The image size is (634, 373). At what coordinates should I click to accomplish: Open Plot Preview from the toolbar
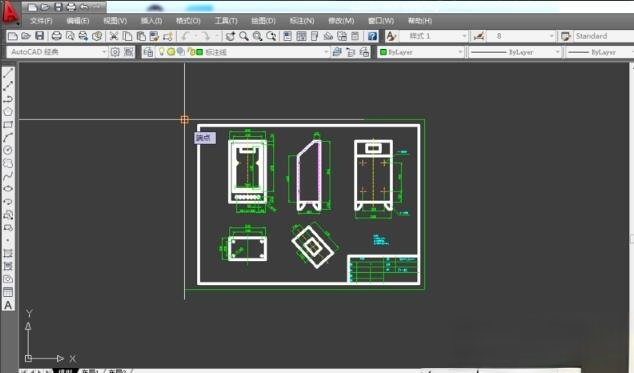click(70, 36)
